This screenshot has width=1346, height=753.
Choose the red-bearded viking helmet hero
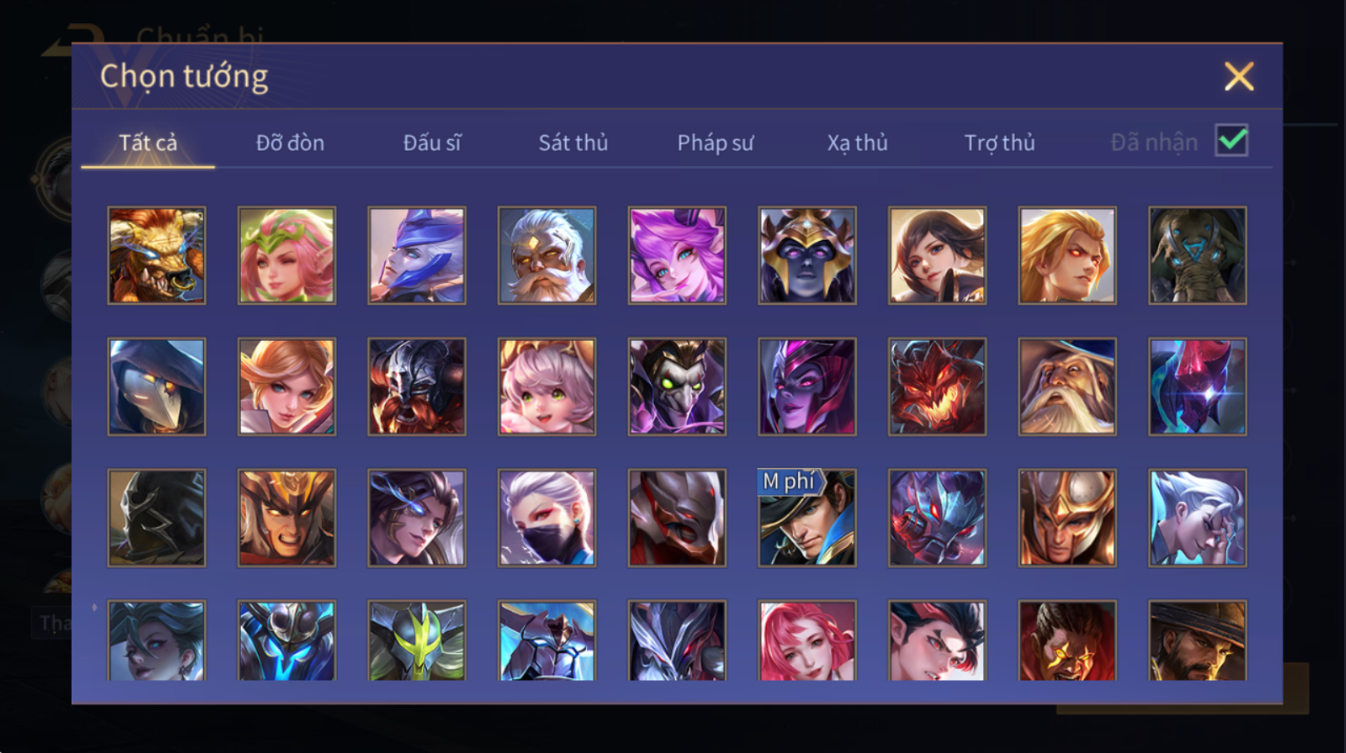[416, 386]
